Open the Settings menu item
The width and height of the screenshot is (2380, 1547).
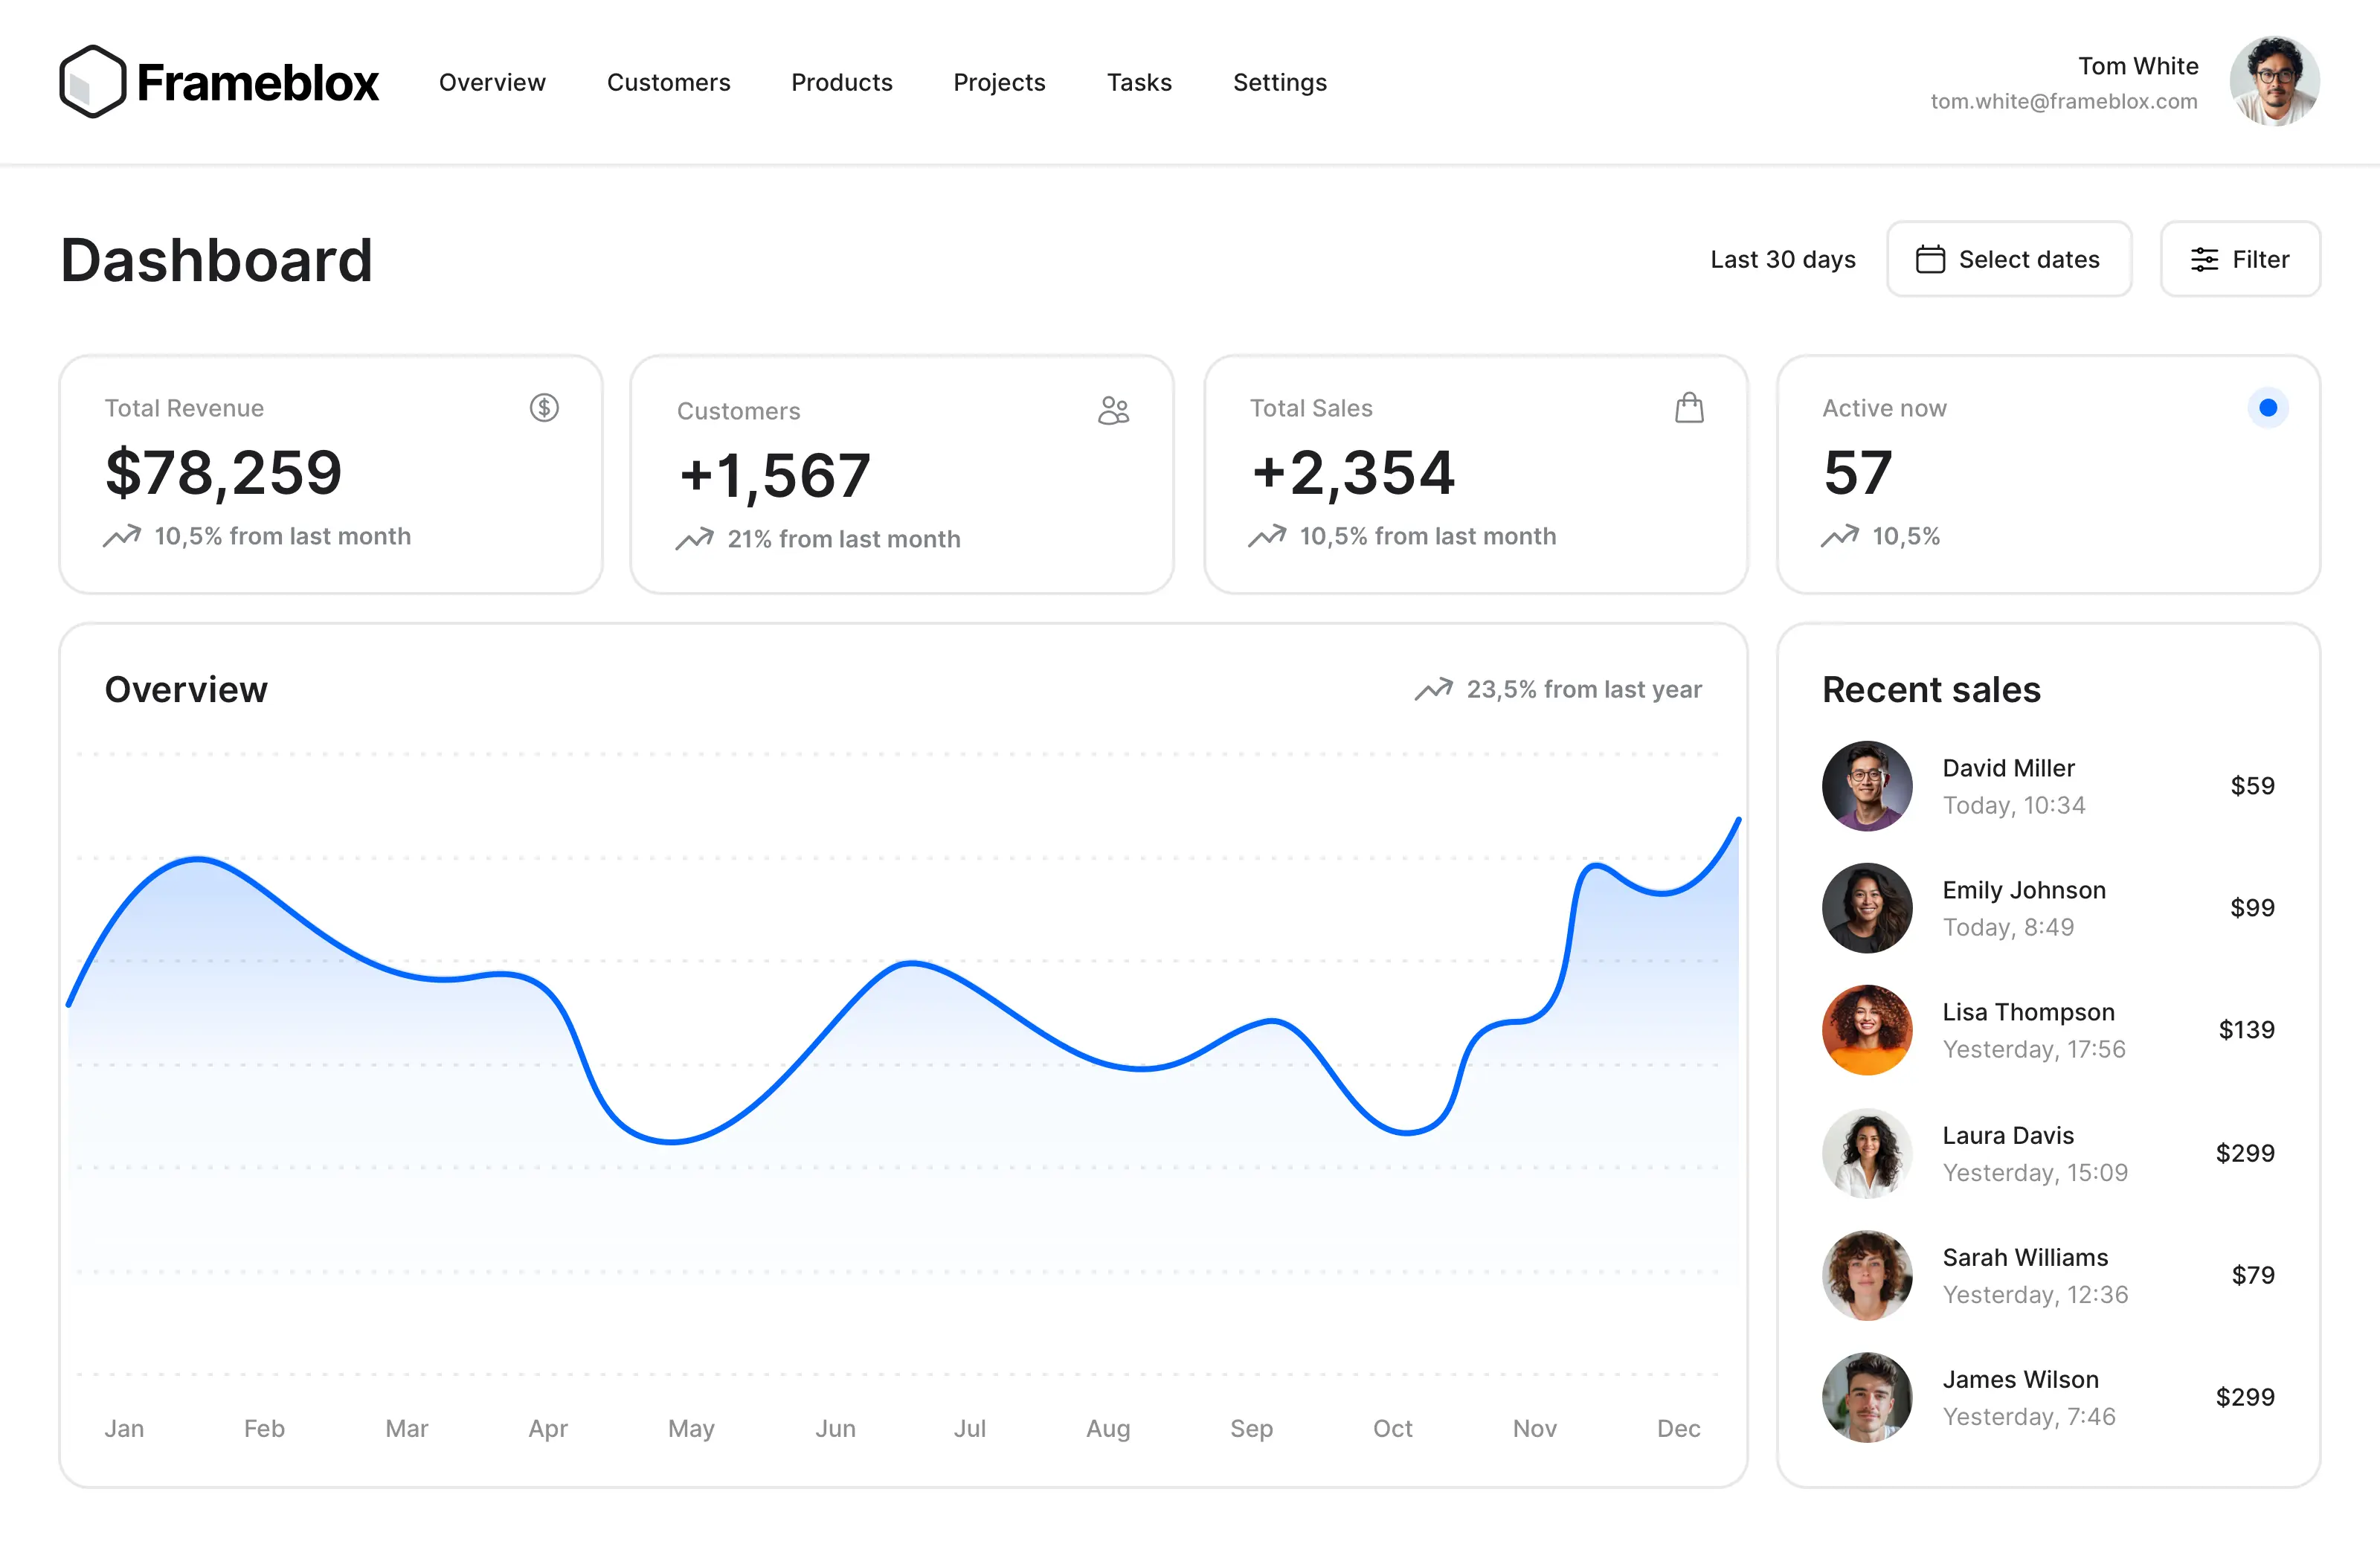click(1280, 83)
